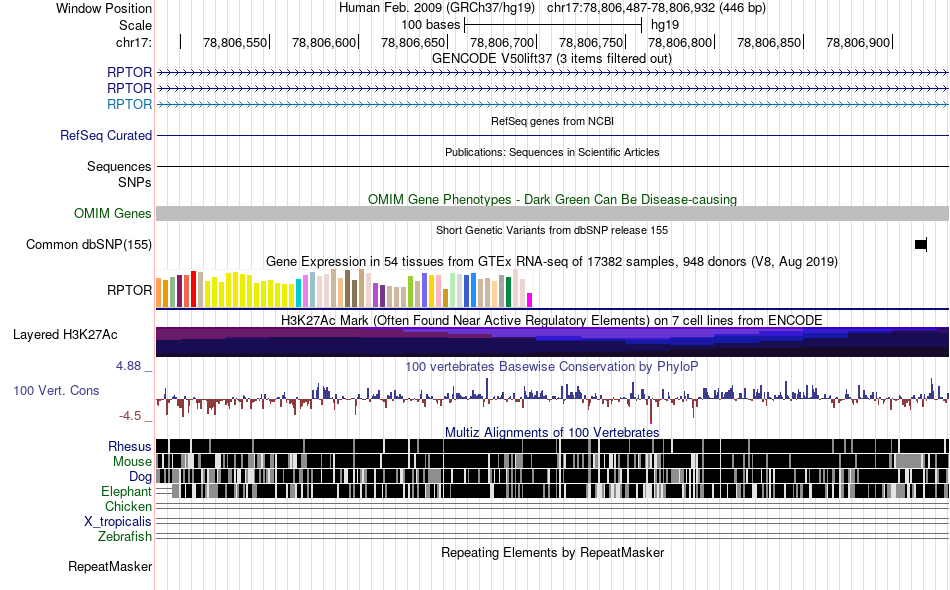Click the -4.5 PhyloP lower scale value

pyautogui.click(x=130, y=416)
